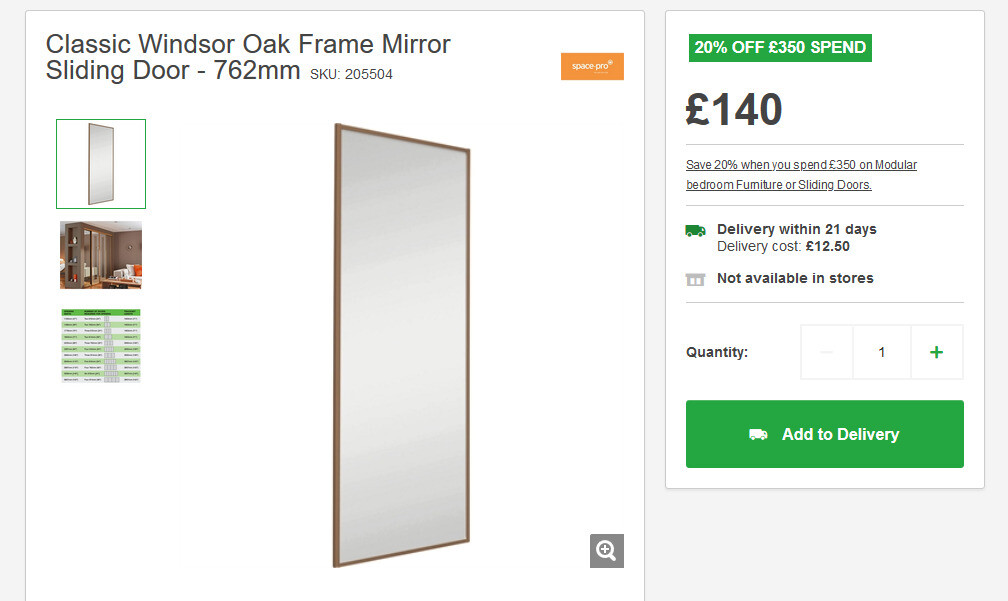Click the Not available in stores label
The height and width of the screenshot is (601, 1008).
pyautogui.click(x=795, y=278)
